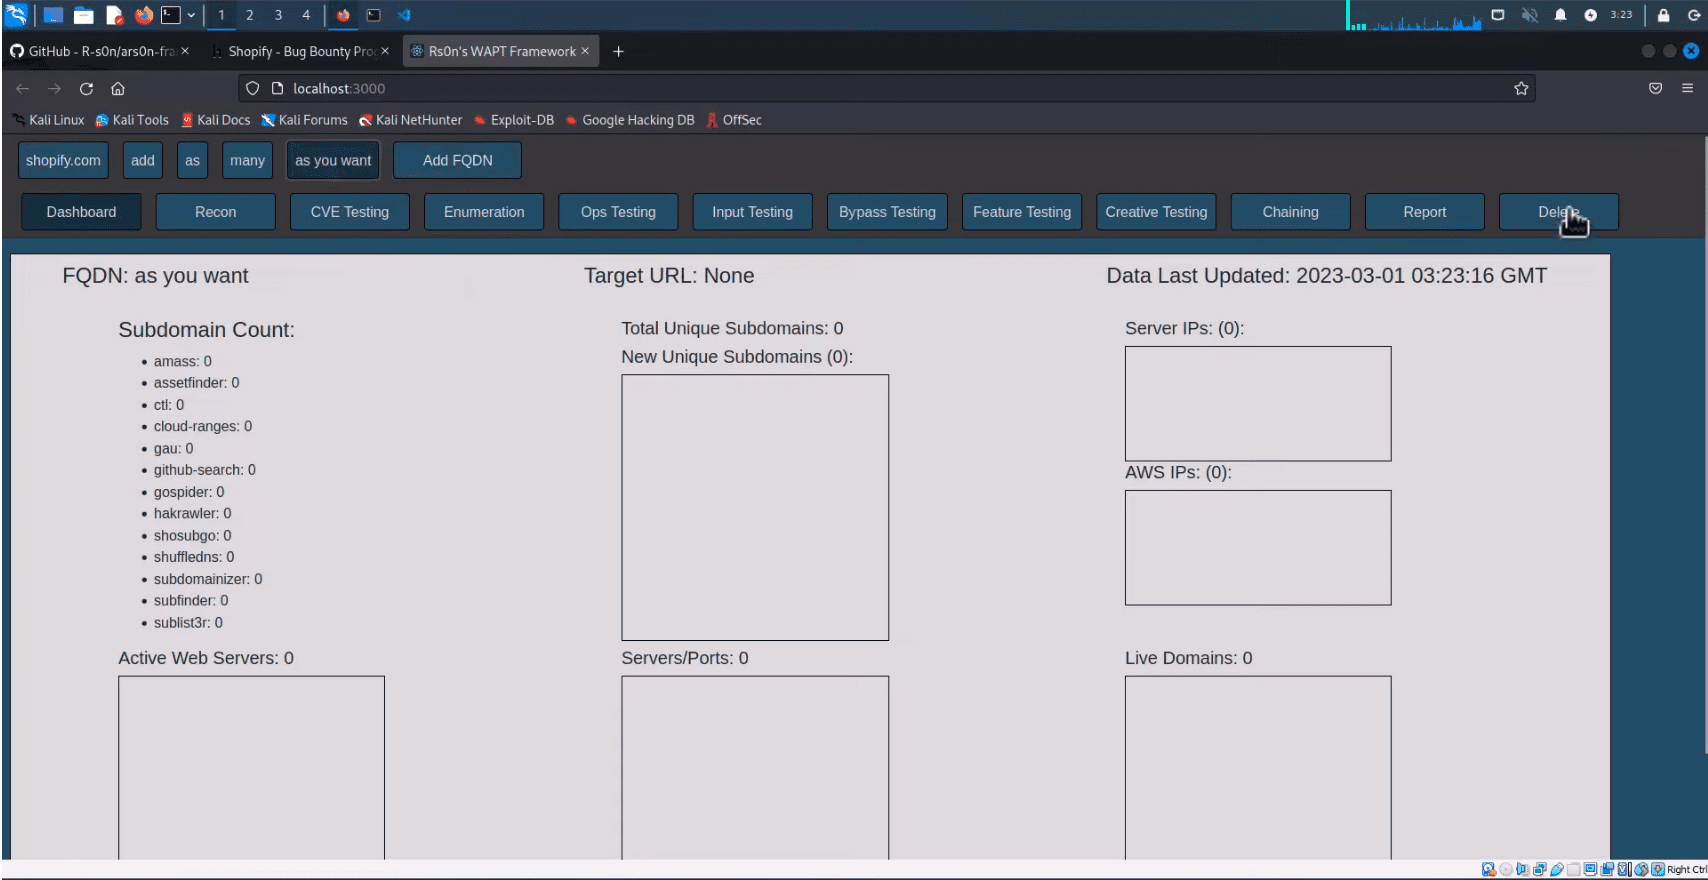Open the Kali NetHunter bookmark
This screenshot has width=1708, height=880.
tap(410, 120)
